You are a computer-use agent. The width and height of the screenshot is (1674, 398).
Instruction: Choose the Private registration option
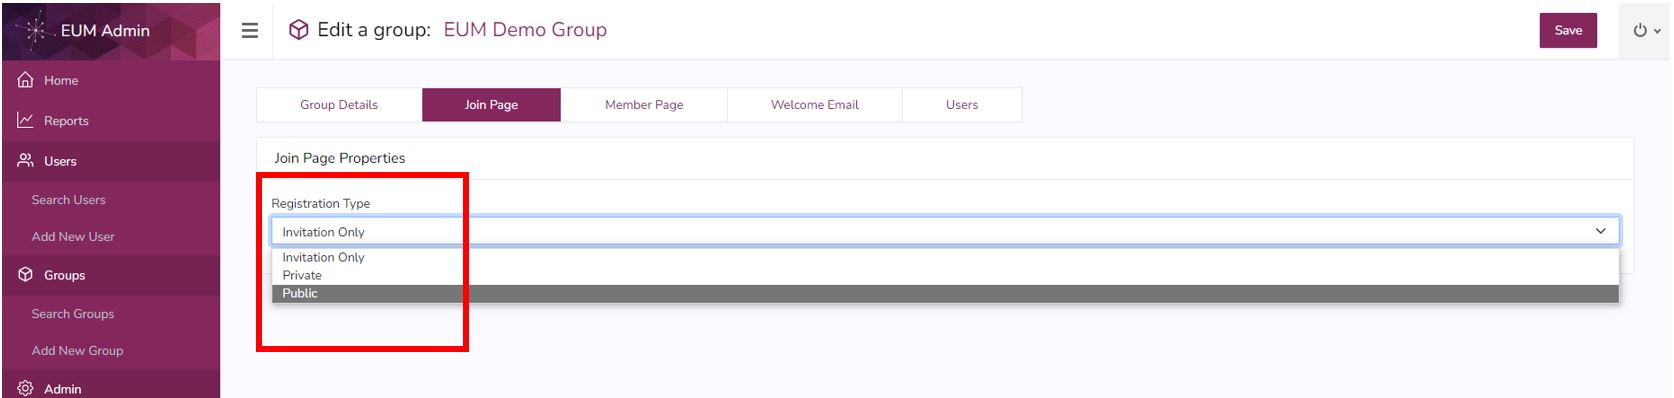(945, 275)
